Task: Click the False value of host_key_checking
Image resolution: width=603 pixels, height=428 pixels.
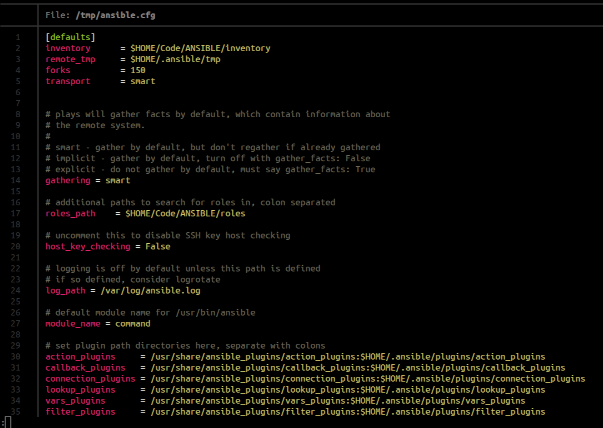Action: [158, 246]
